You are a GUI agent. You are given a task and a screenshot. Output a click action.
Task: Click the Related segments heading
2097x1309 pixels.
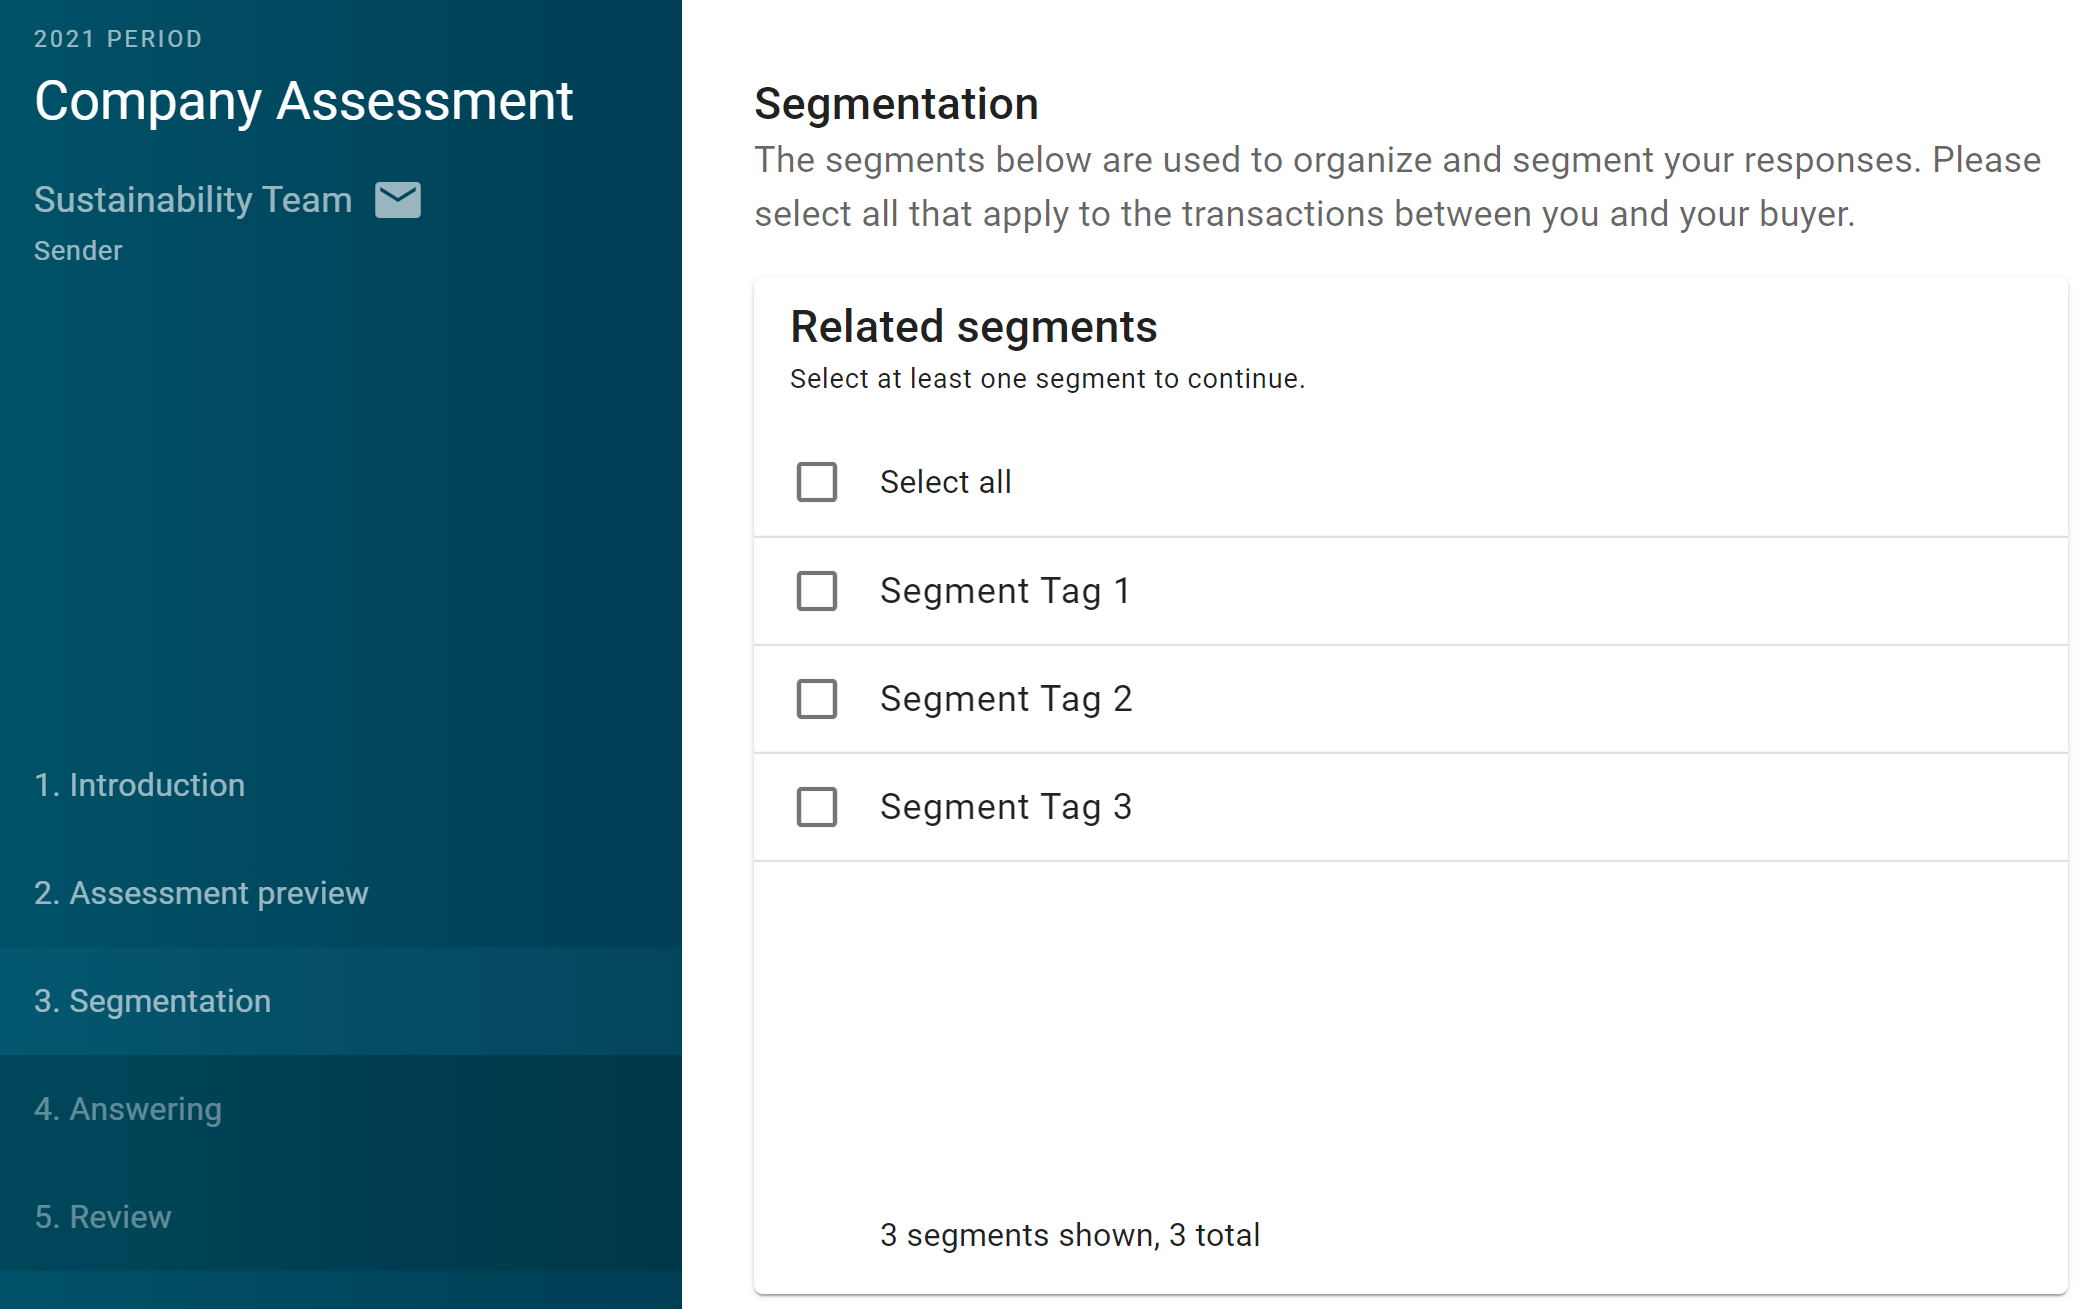point(974,327)
